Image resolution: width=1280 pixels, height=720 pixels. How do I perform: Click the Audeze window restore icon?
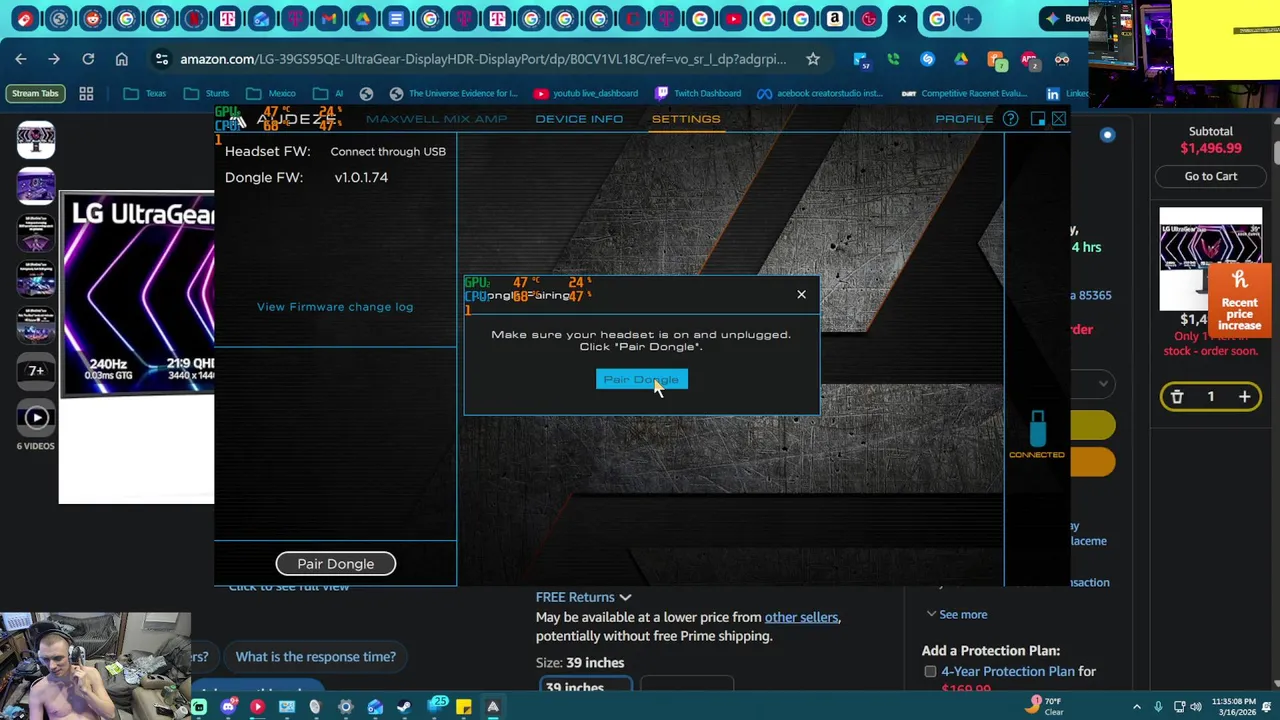tap(1038, 119)
